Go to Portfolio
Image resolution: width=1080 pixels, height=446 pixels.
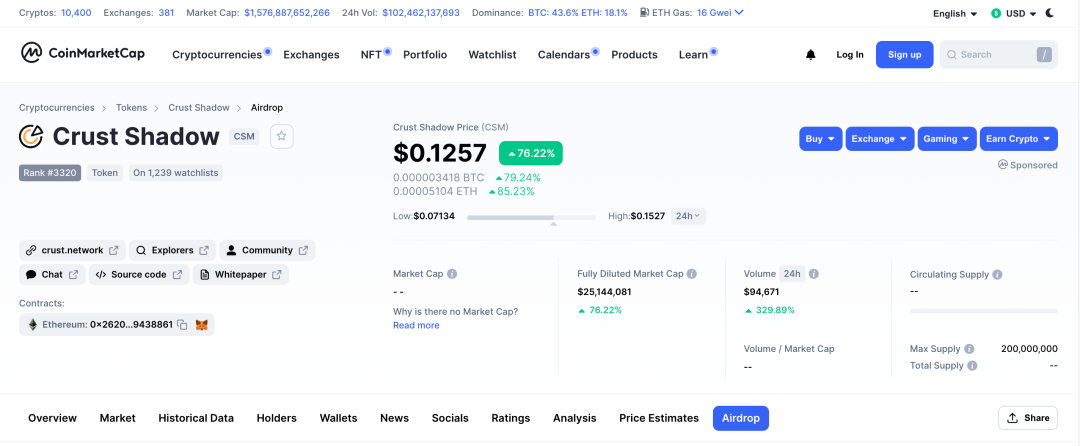click(425, 55)
